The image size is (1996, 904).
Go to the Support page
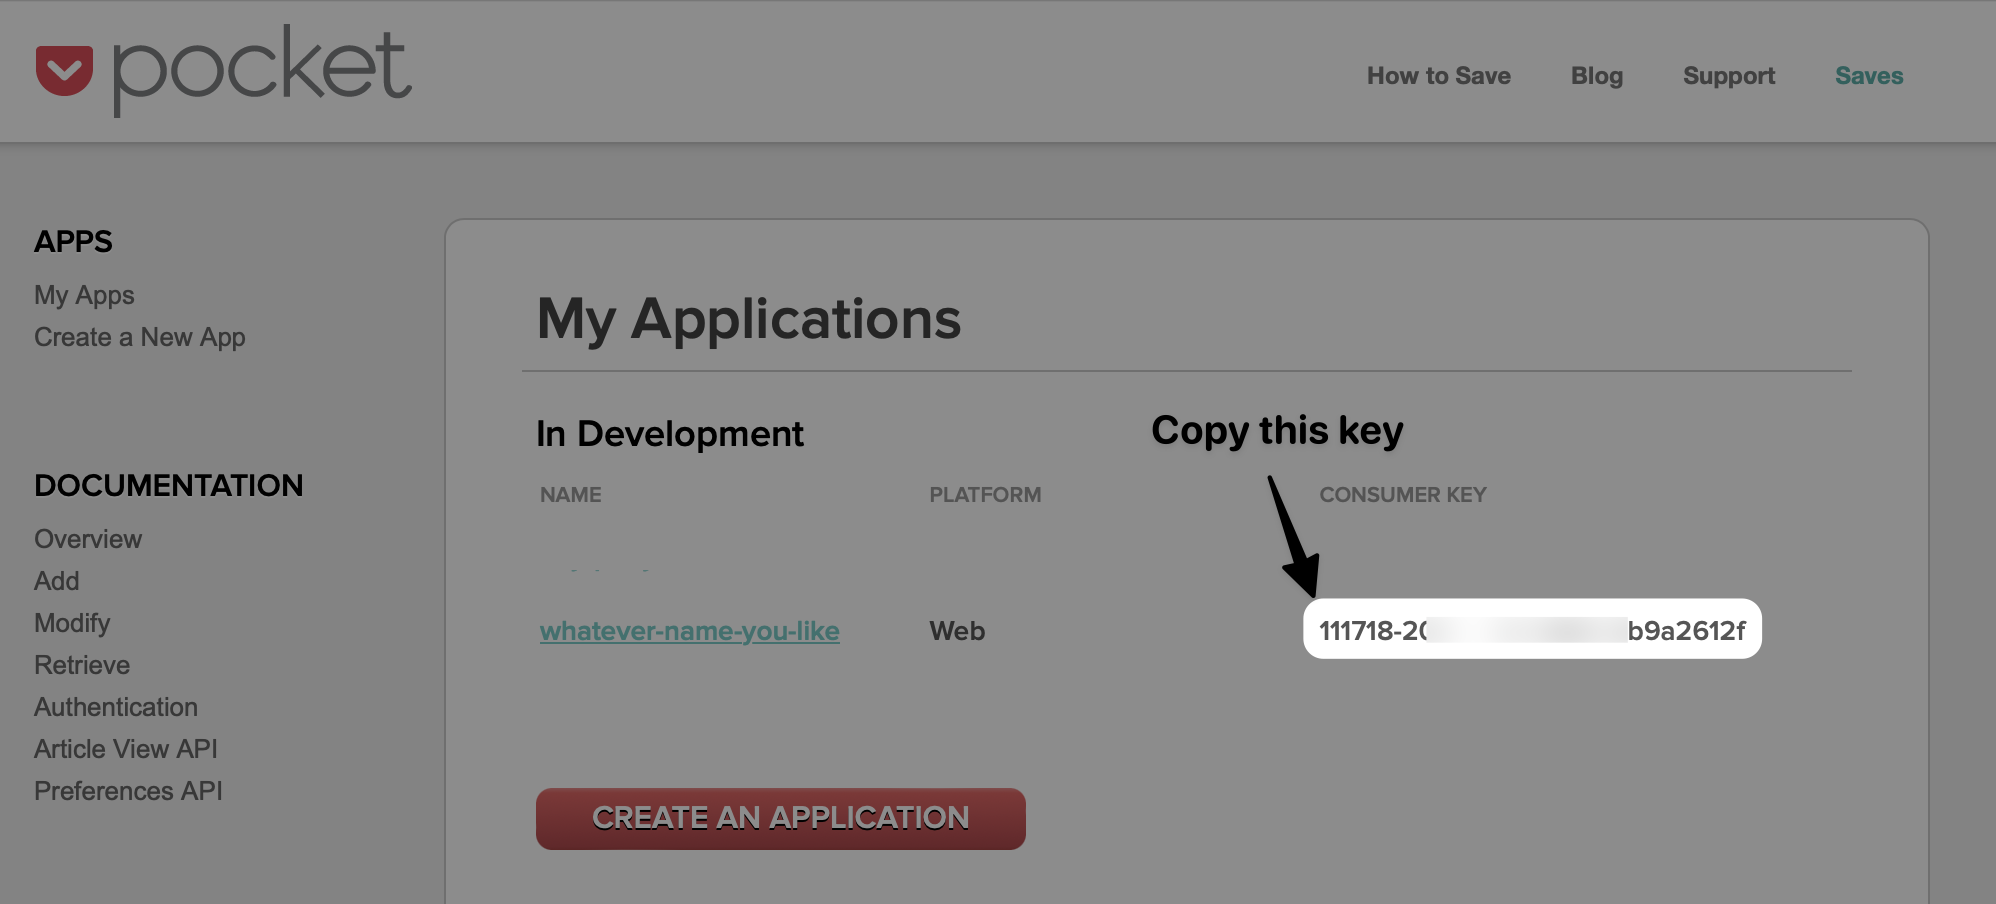click(1728, 76)
